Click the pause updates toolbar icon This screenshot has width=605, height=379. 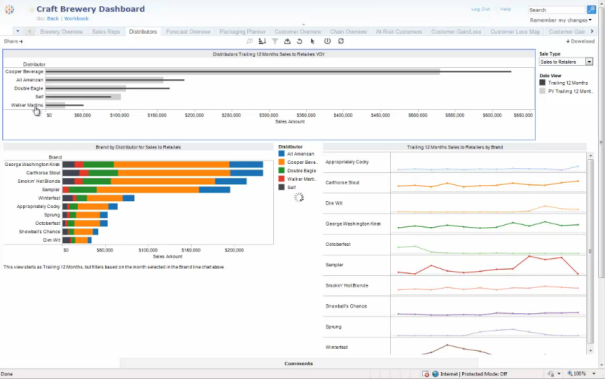pyautogui.click(x=327, y=41)
